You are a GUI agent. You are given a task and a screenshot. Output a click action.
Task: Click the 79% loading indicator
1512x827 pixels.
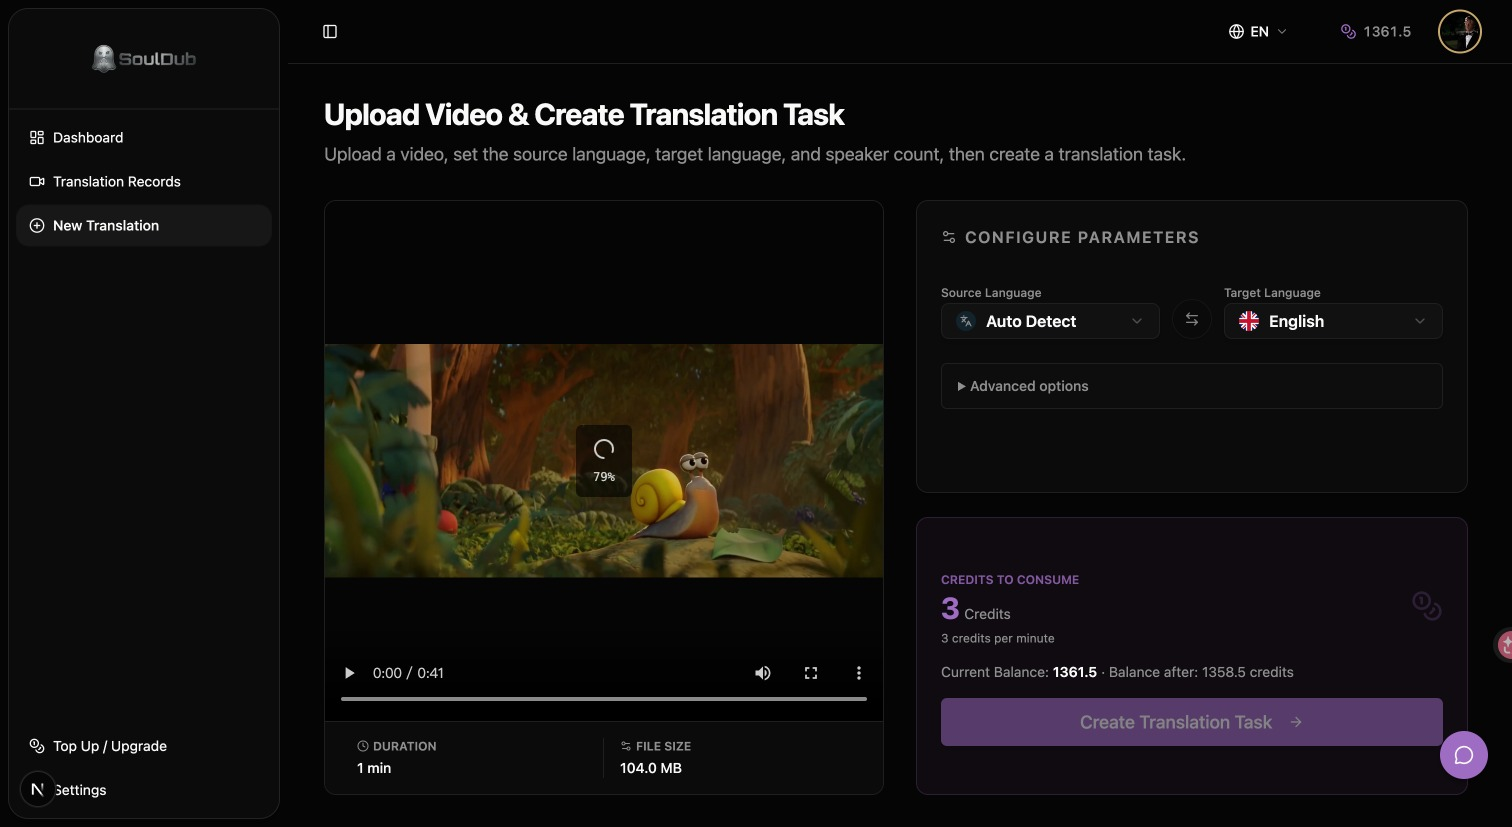pos(604,460)
